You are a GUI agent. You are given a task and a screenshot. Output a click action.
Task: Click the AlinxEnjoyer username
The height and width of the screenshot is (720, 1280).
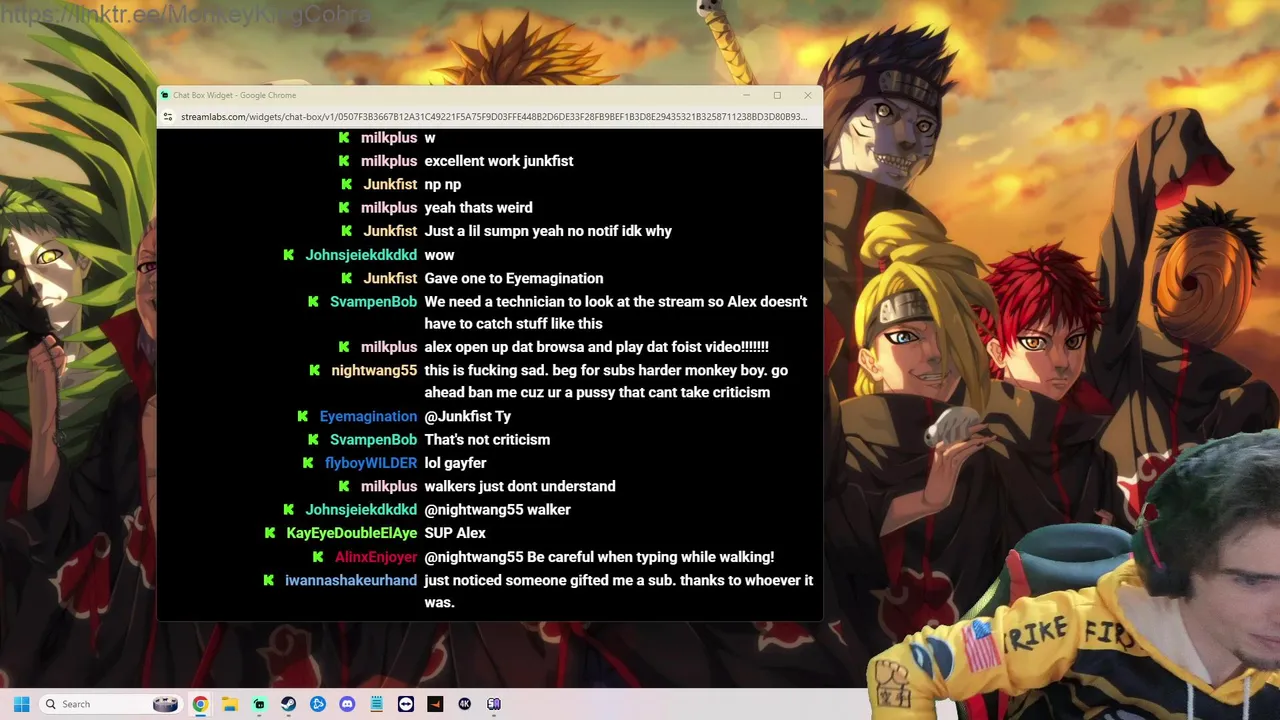(x=376, y=557)
